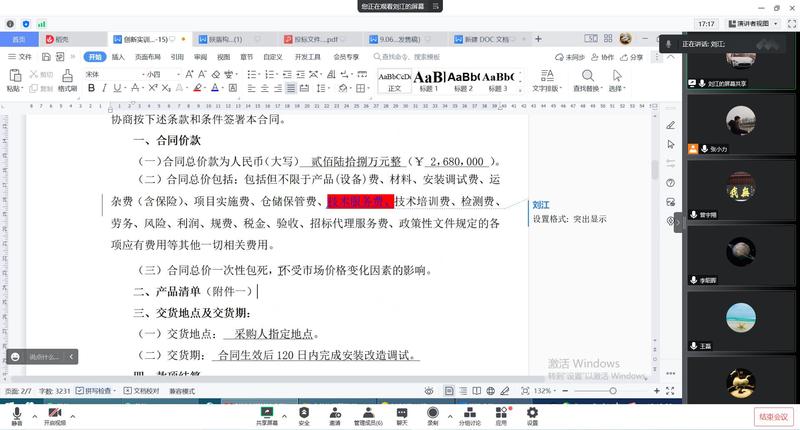Screen dimensions: 800x430
Task: Switch to the 插入 ribbon tab
Action: (118, 57)
